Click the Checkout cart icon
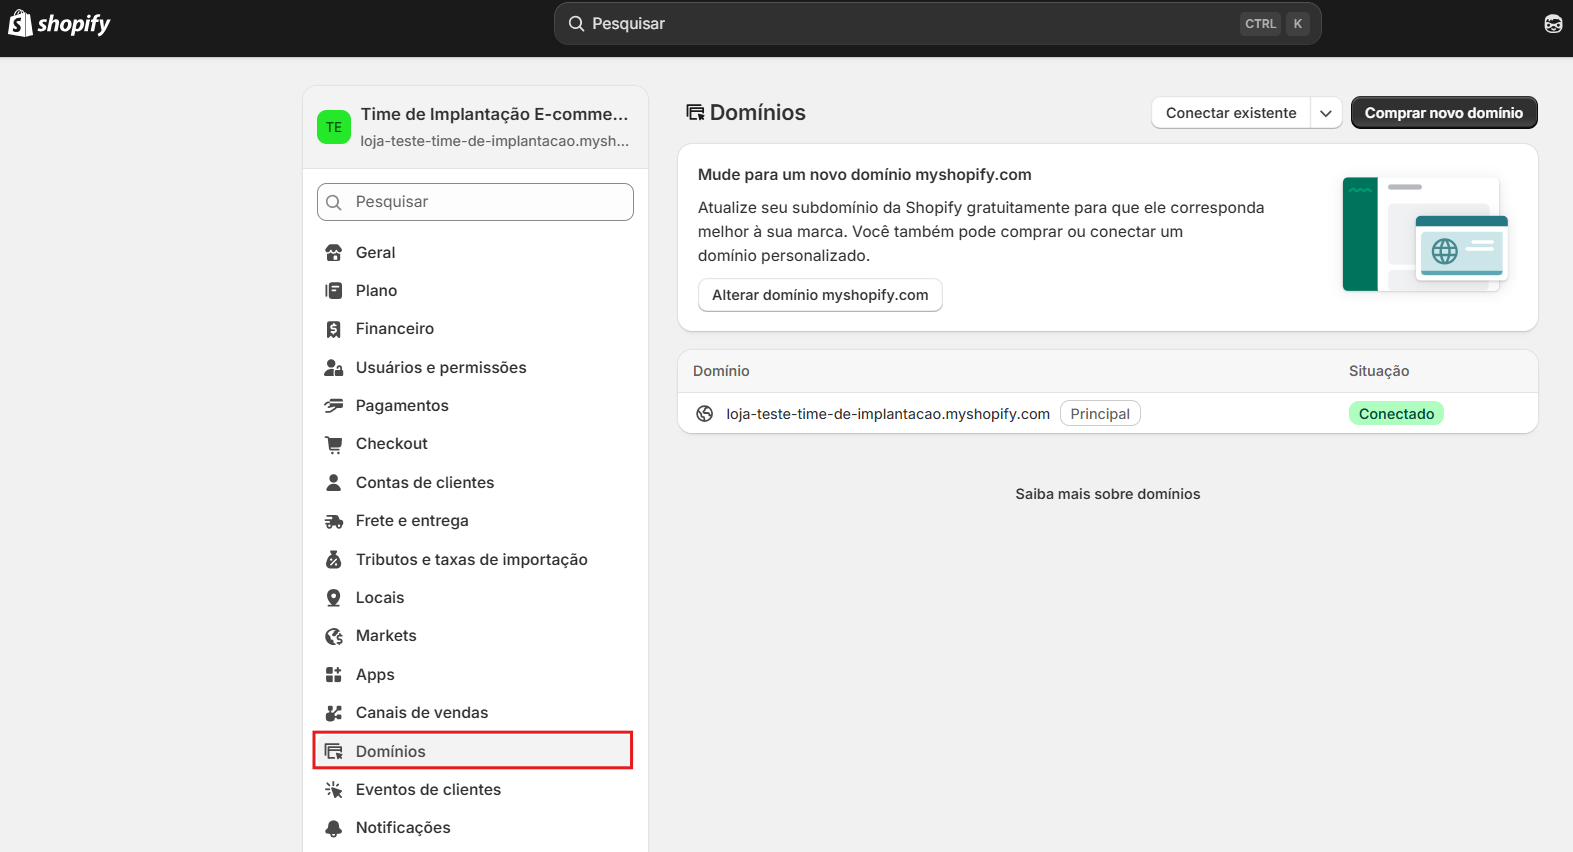The image size is (1573, 852). click(334, 444)
